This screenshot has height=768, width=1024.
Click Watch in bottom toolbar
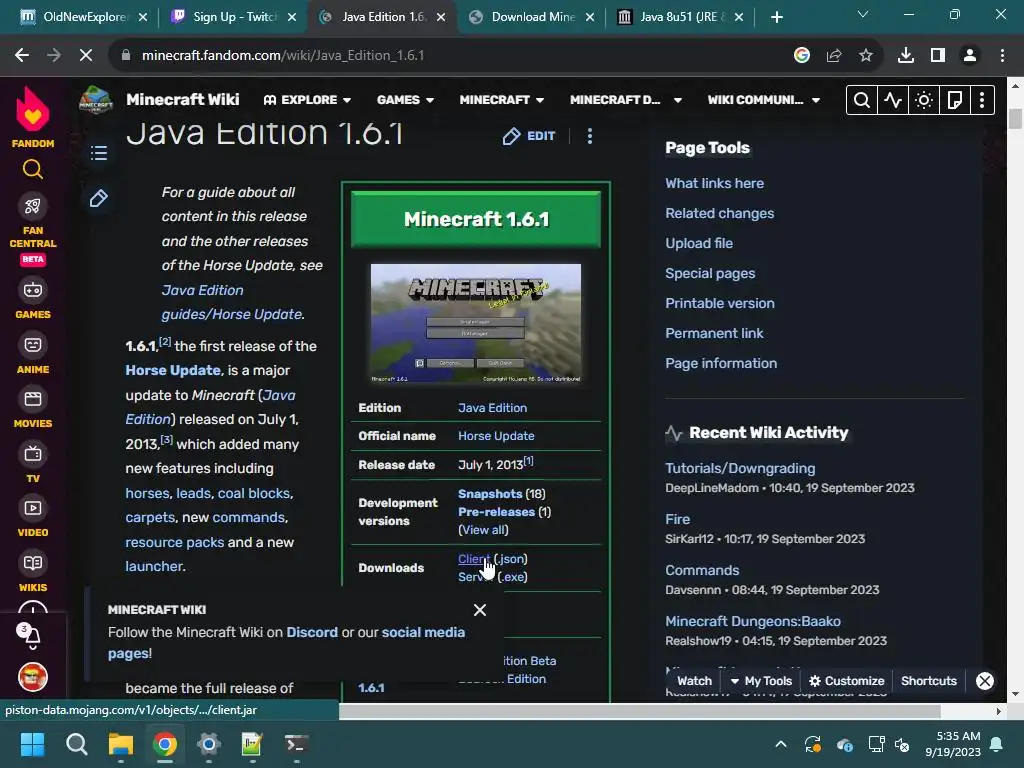pos(694,681)
